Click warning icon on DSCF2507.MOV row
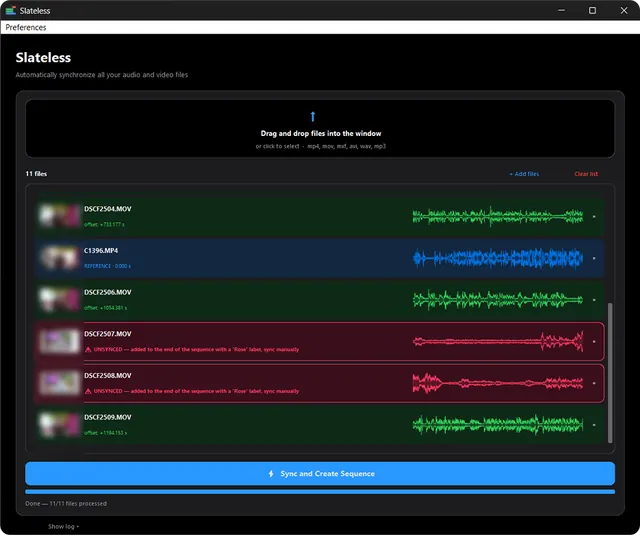This screenshot has width=640, height=535. click(x=88, y=349)
